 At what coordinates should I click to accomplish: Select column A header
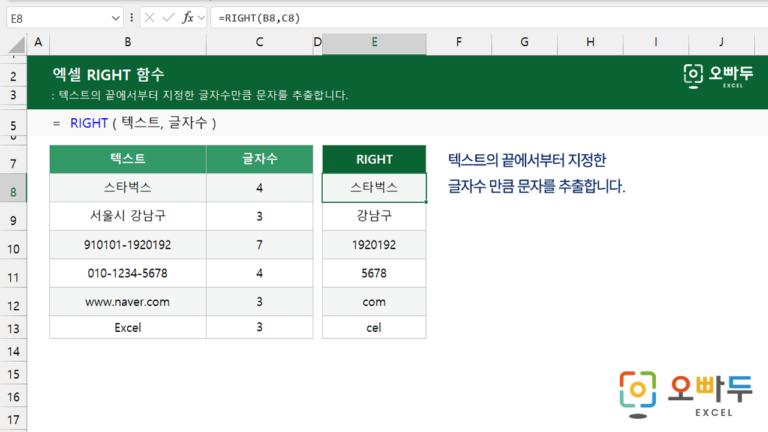coord(38,42)
